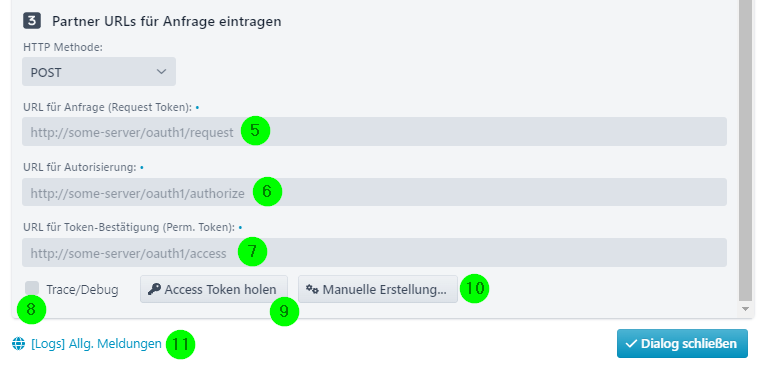Focus the URL für Autorisierung field
This screenshot has height=369, width=765.
pos(374,192)
